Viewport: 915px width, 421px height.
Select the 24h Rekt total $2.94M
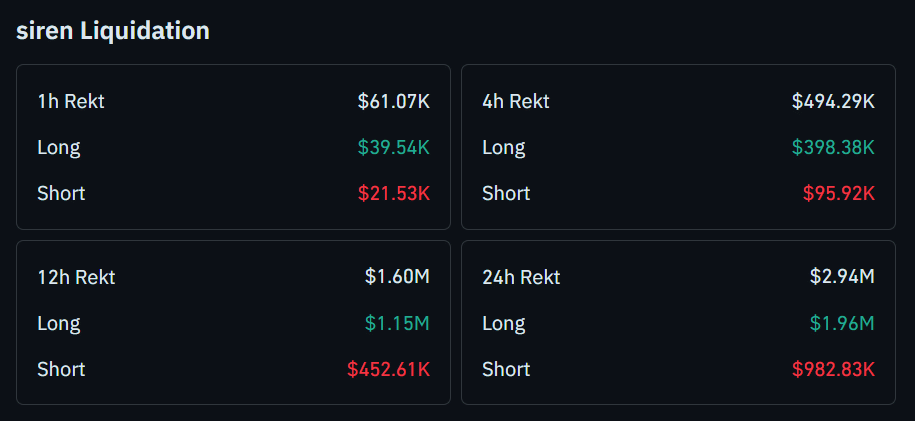pyautogui.click(x=842, y=277)
